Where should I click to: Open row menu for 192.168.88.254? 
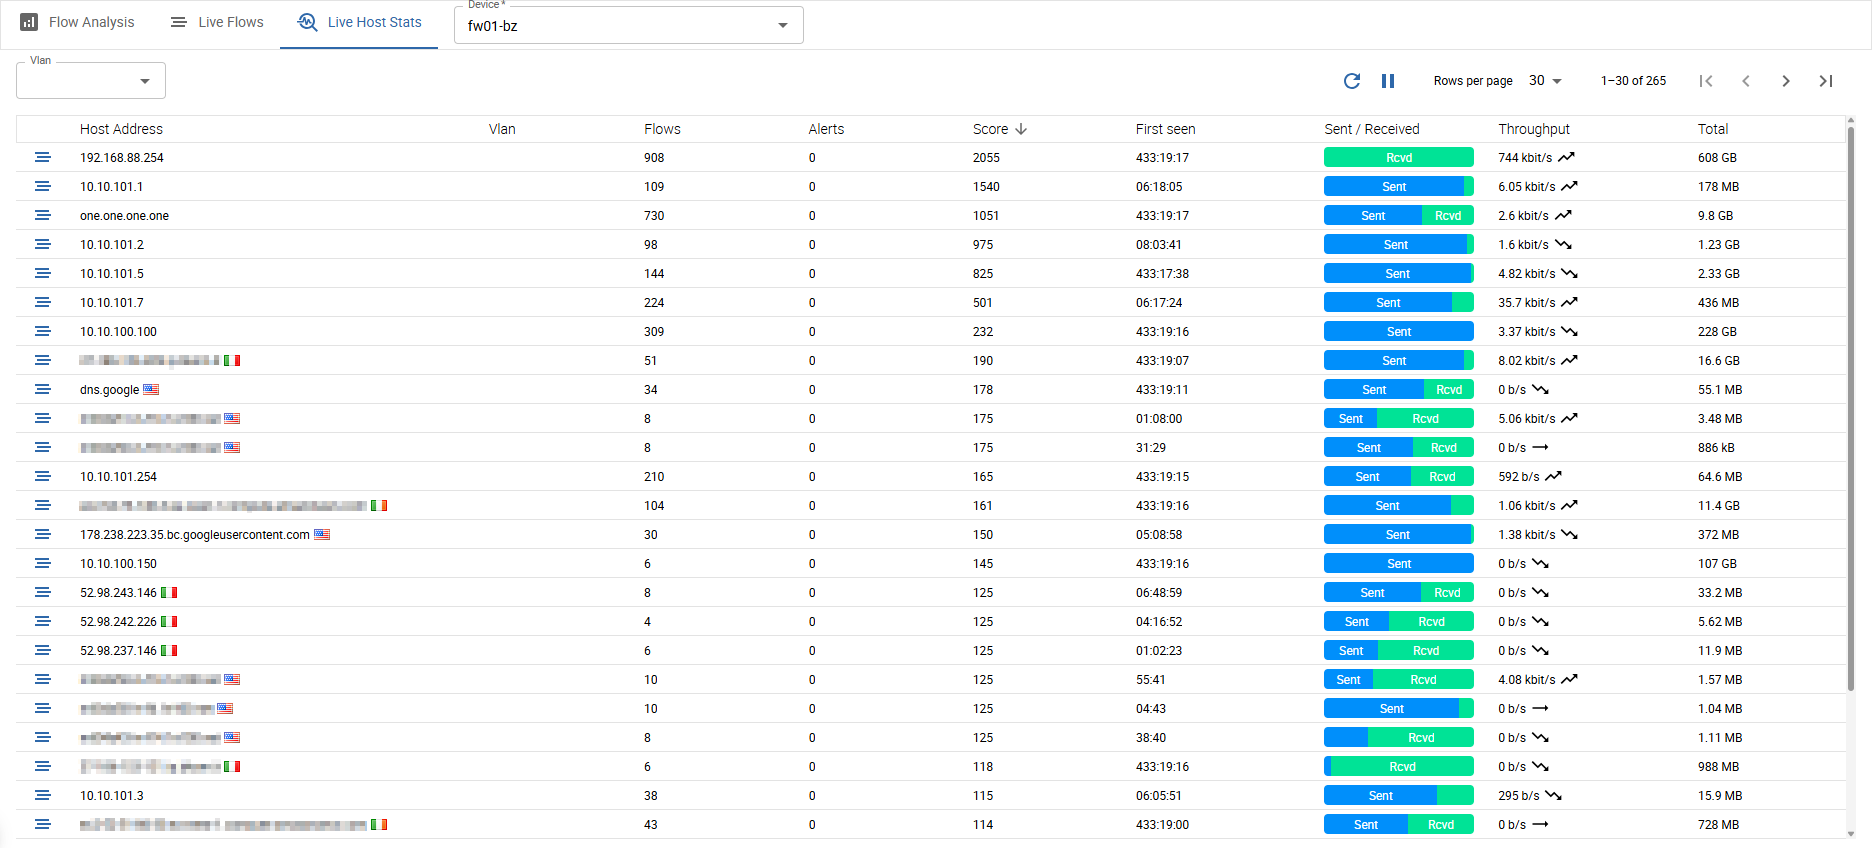[42, 158]
